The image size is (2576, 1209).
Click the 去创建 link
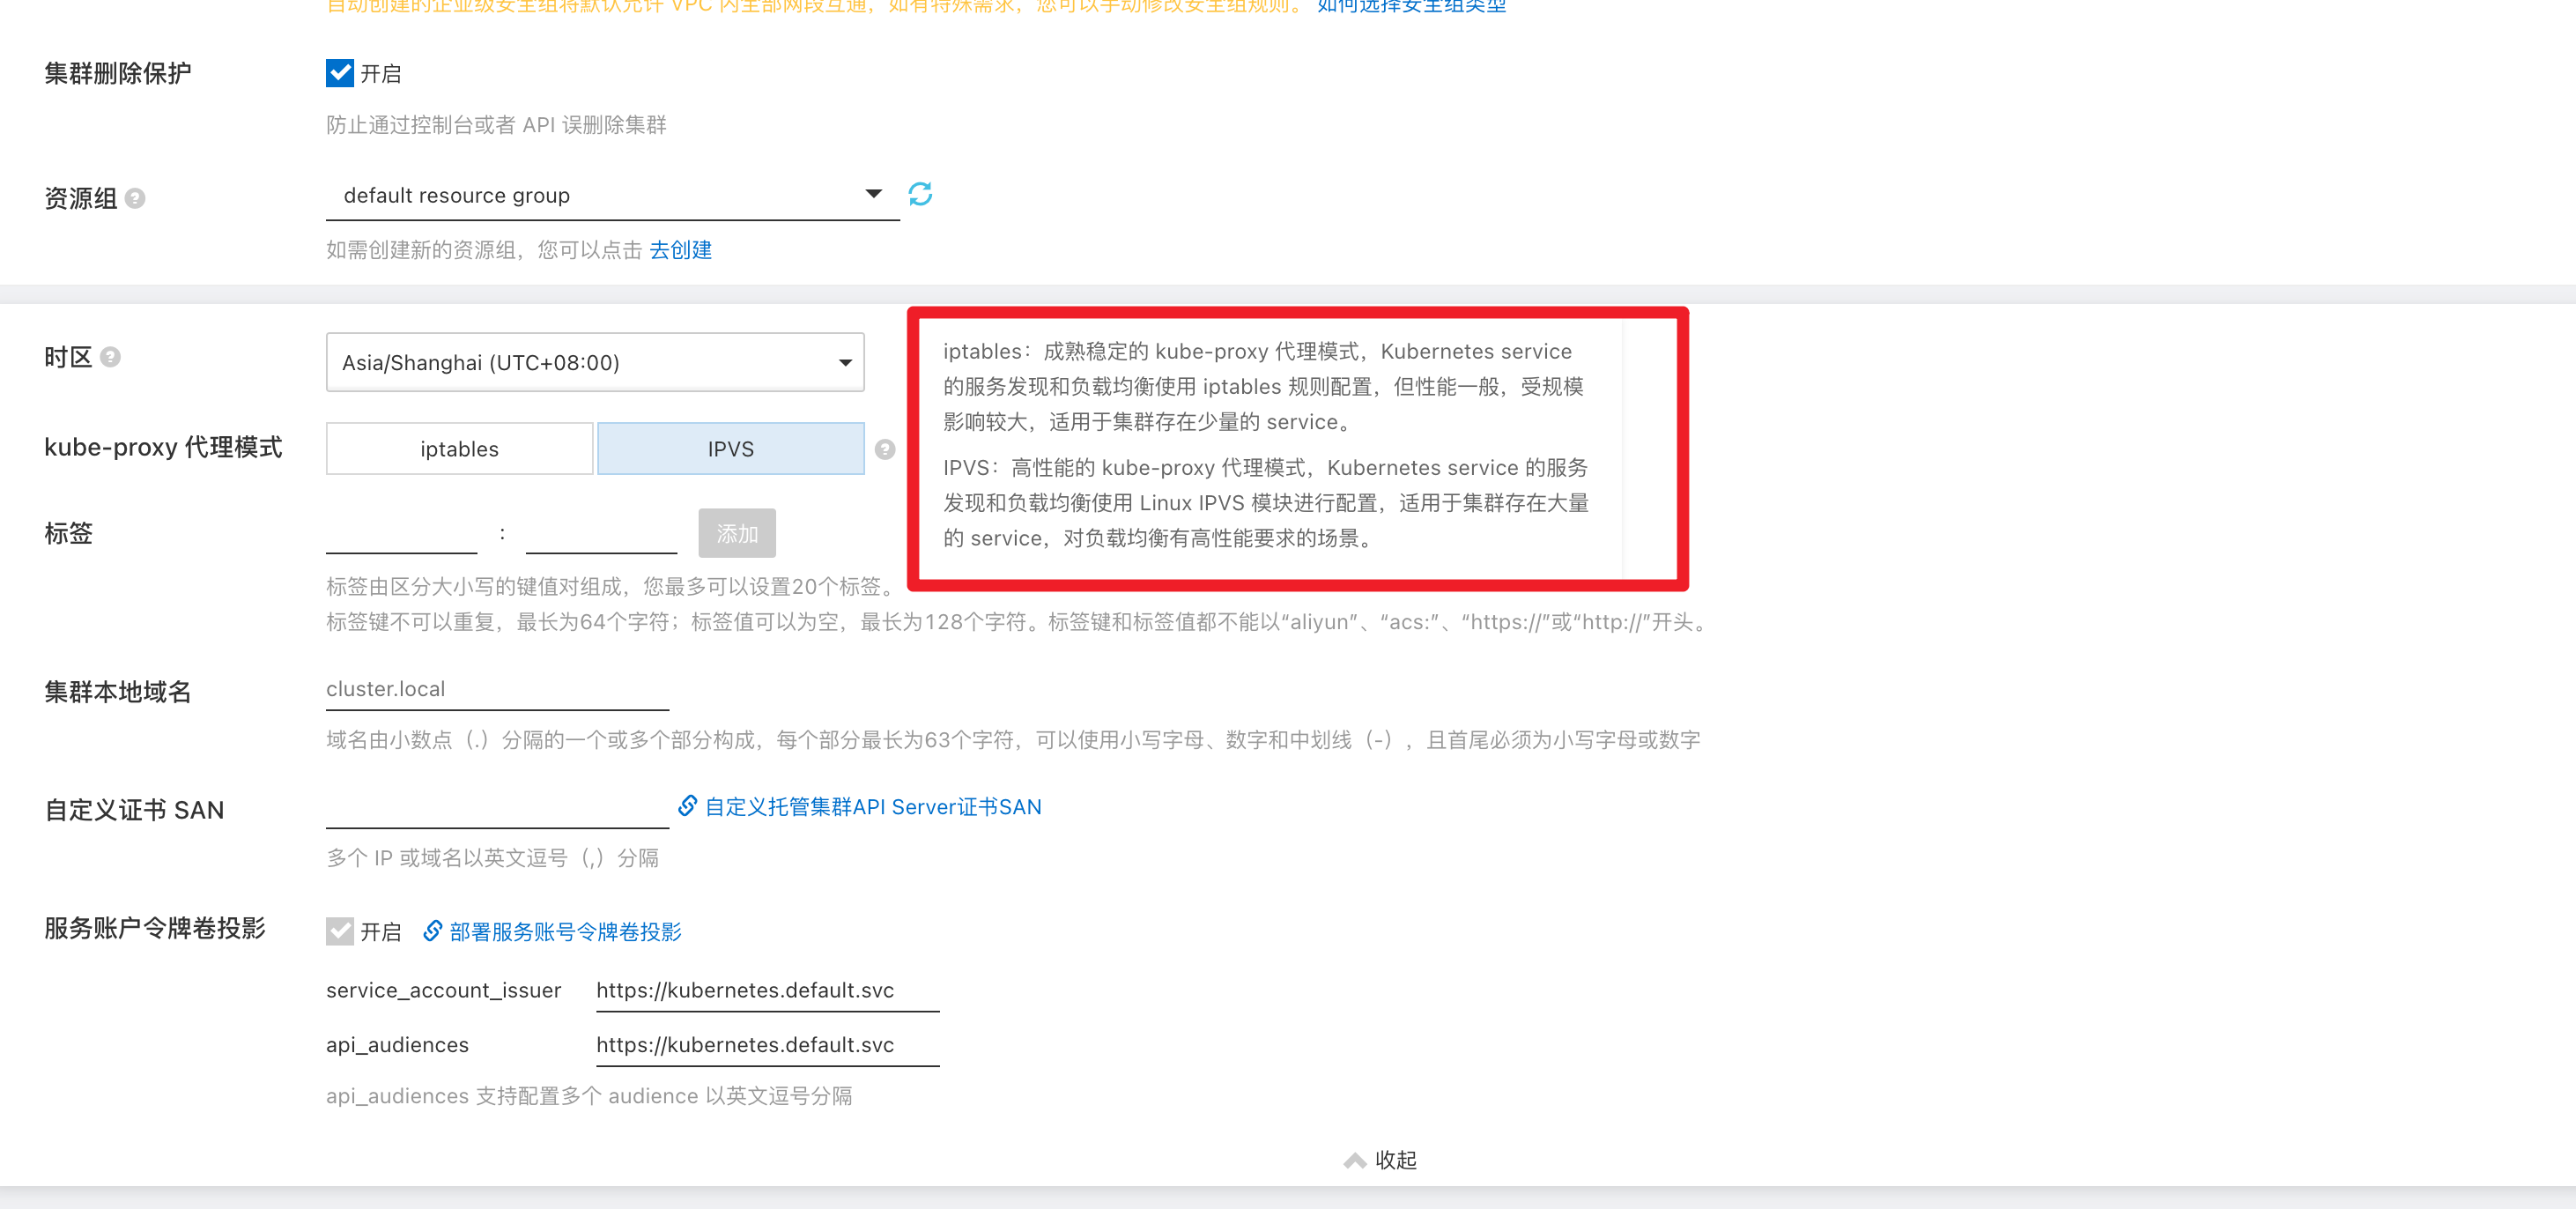coord(680,250)
